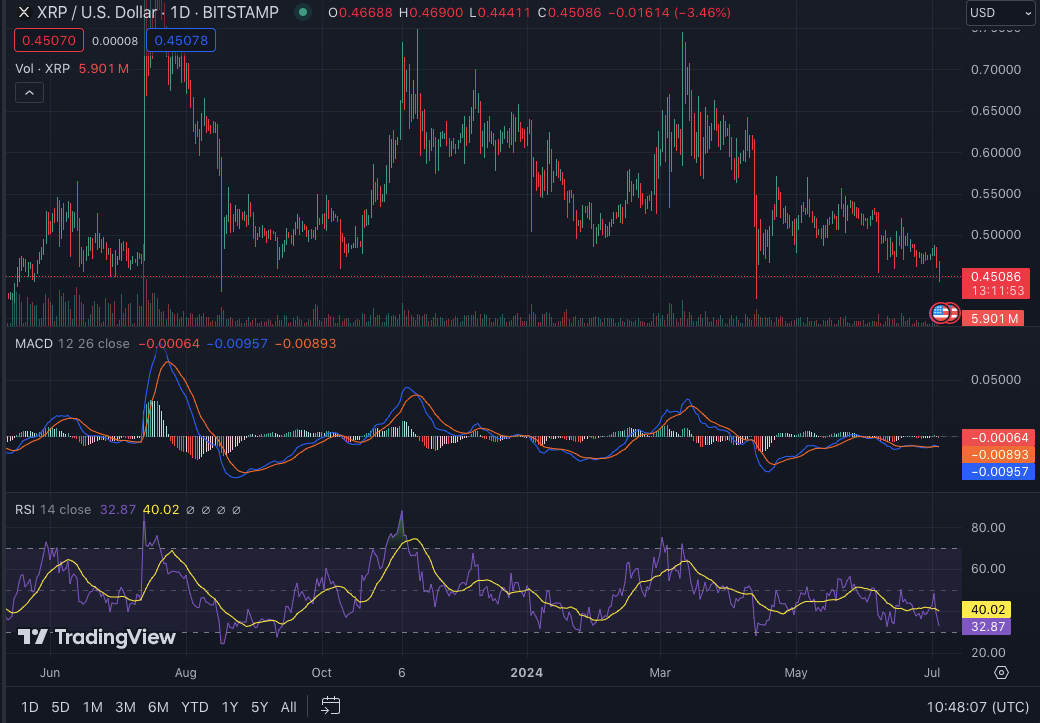This screenshot has width=1040, height=723.
Task: Select the Vol · XRP indicator label
Action: tap(42, 68)
